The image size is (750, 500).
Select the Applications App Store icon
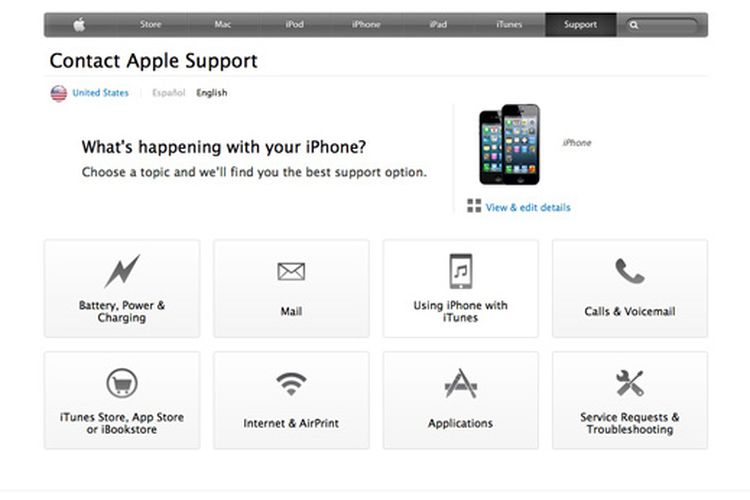click(x=461, y=383)
